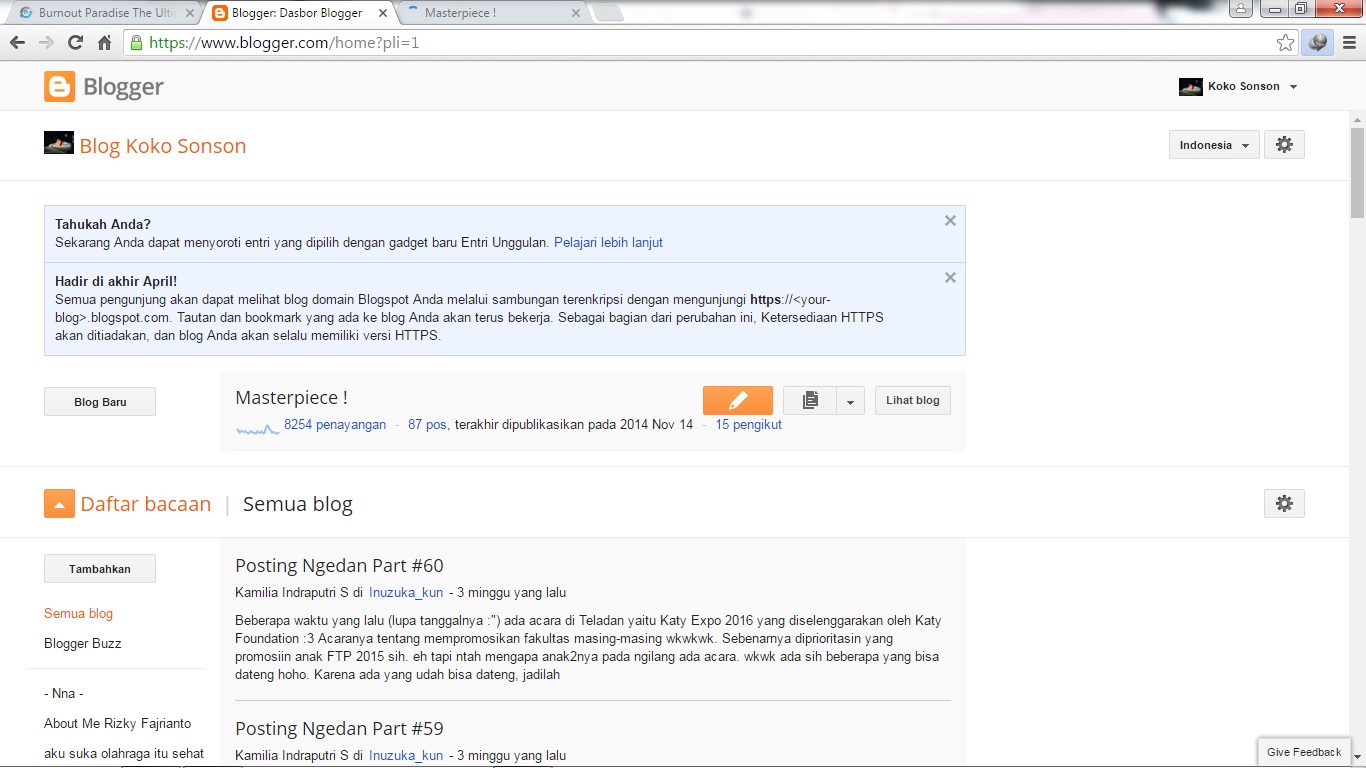Open Chrome user profile icon in title bar
Viewport: 1366px width, 768px height.
pyautogui.click(x=1241, y=9)
